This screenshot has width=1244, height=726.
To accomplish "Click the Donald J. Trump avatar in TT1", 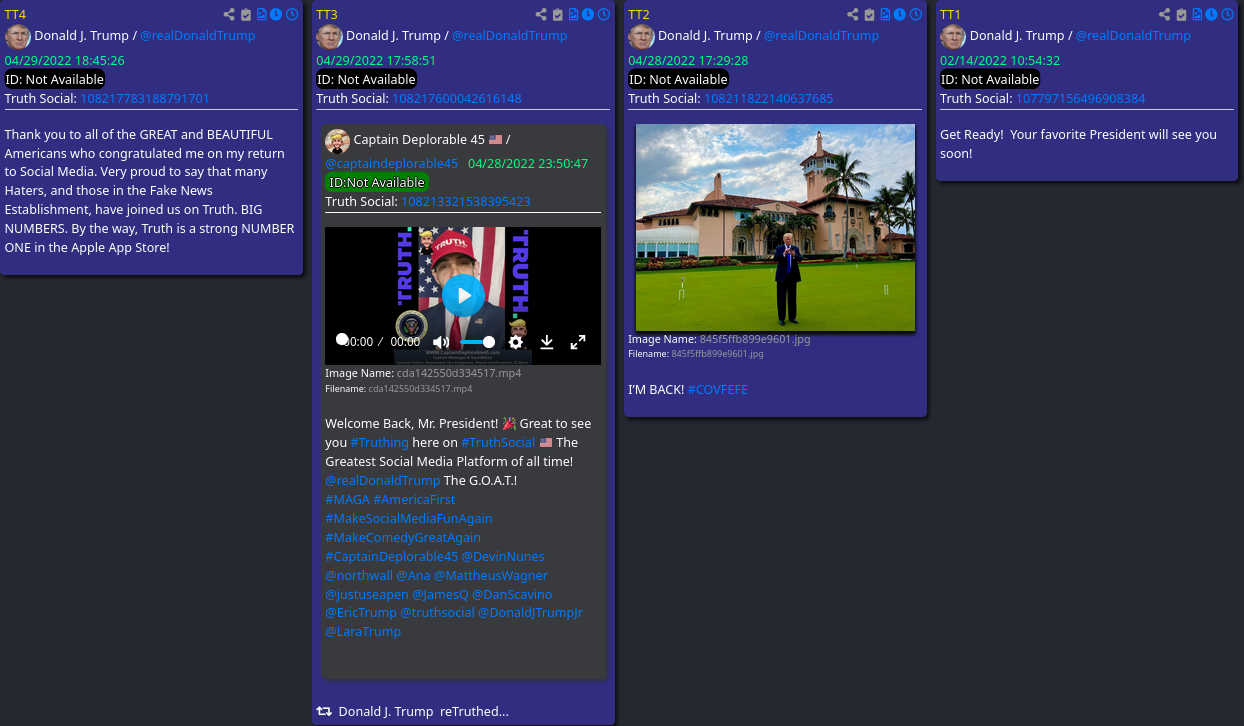I will tap(953, 37).
